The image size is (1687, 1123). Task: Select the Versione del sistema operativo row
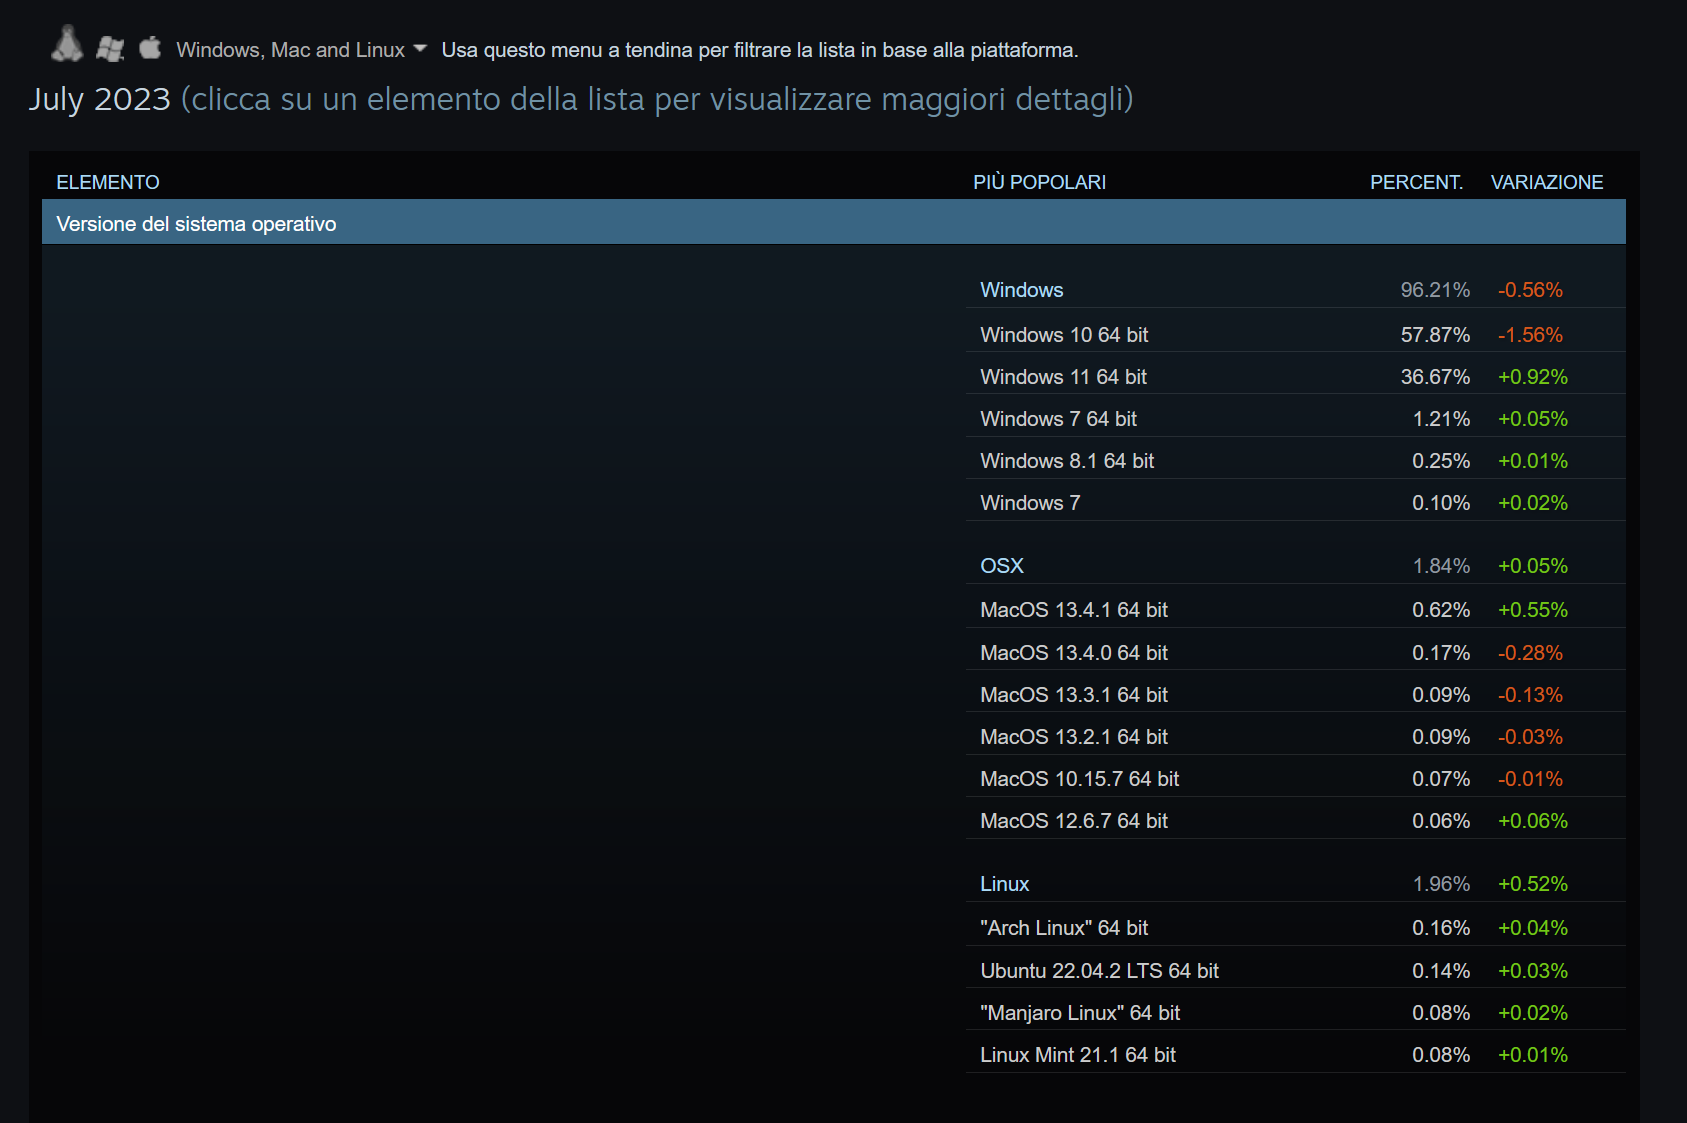(x=833, y=222)
